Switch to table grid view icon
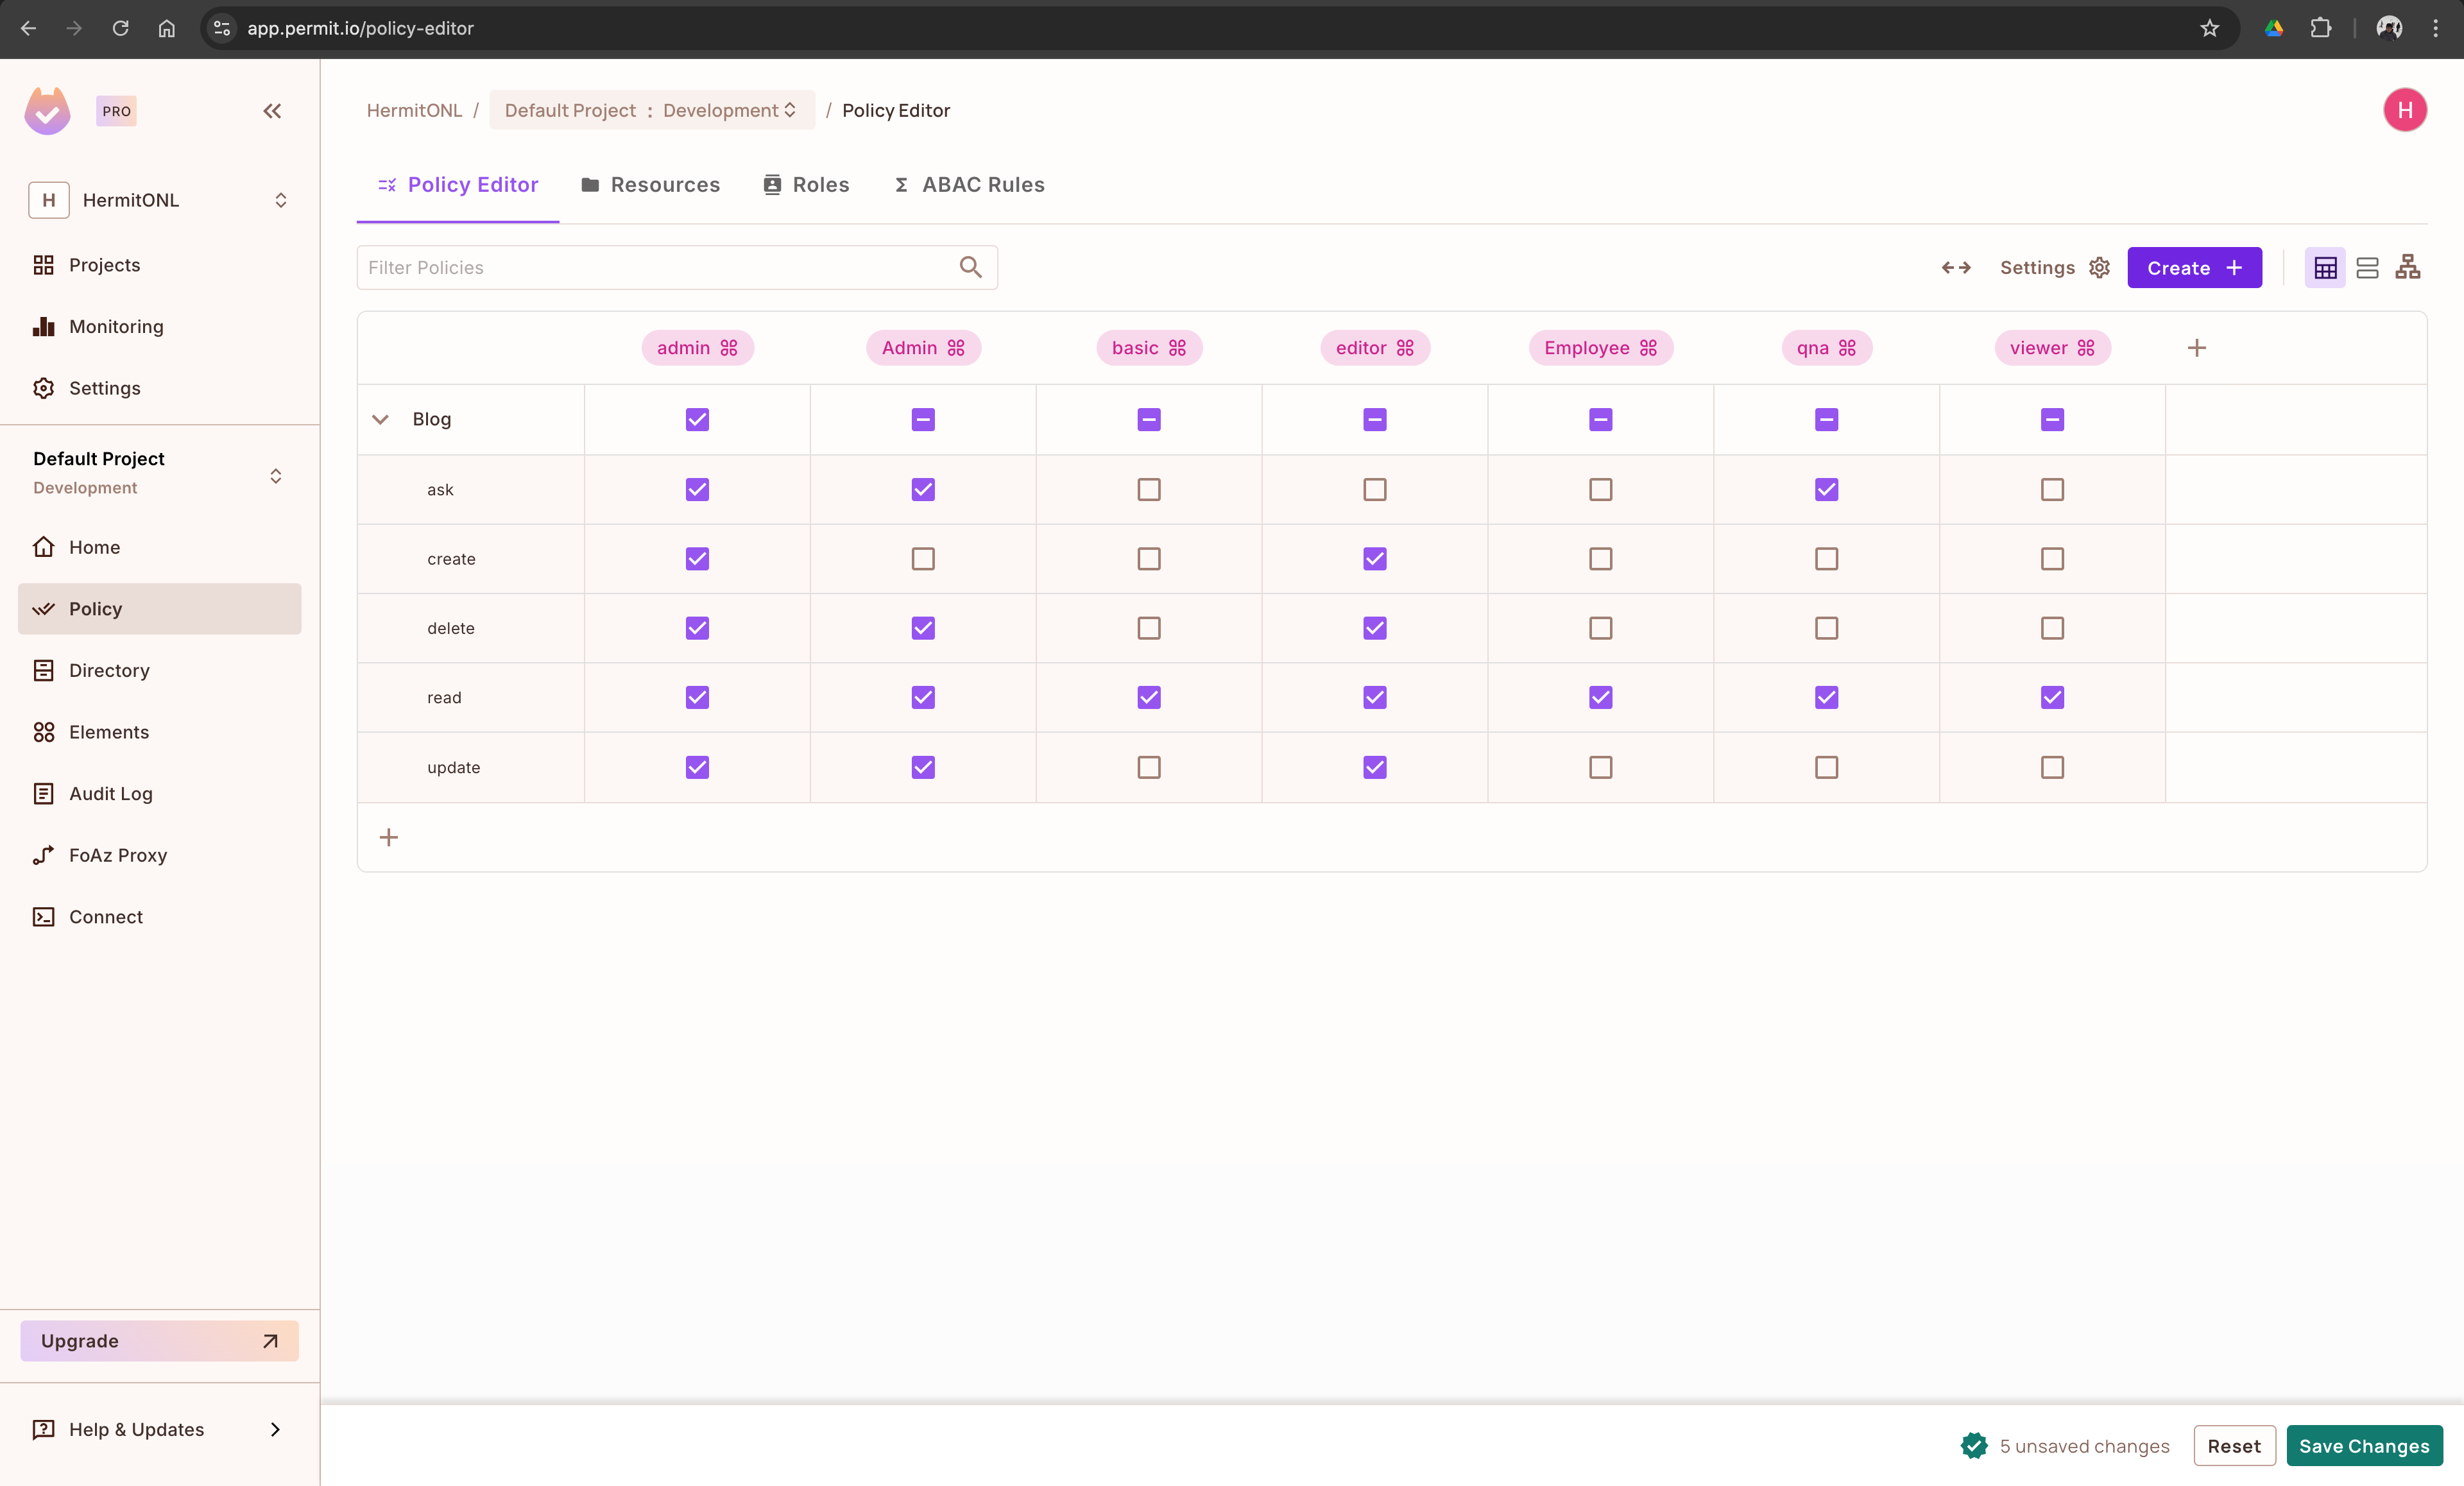The image size is (2464, 1486). pyautogui.click(x=2325, y=267)
